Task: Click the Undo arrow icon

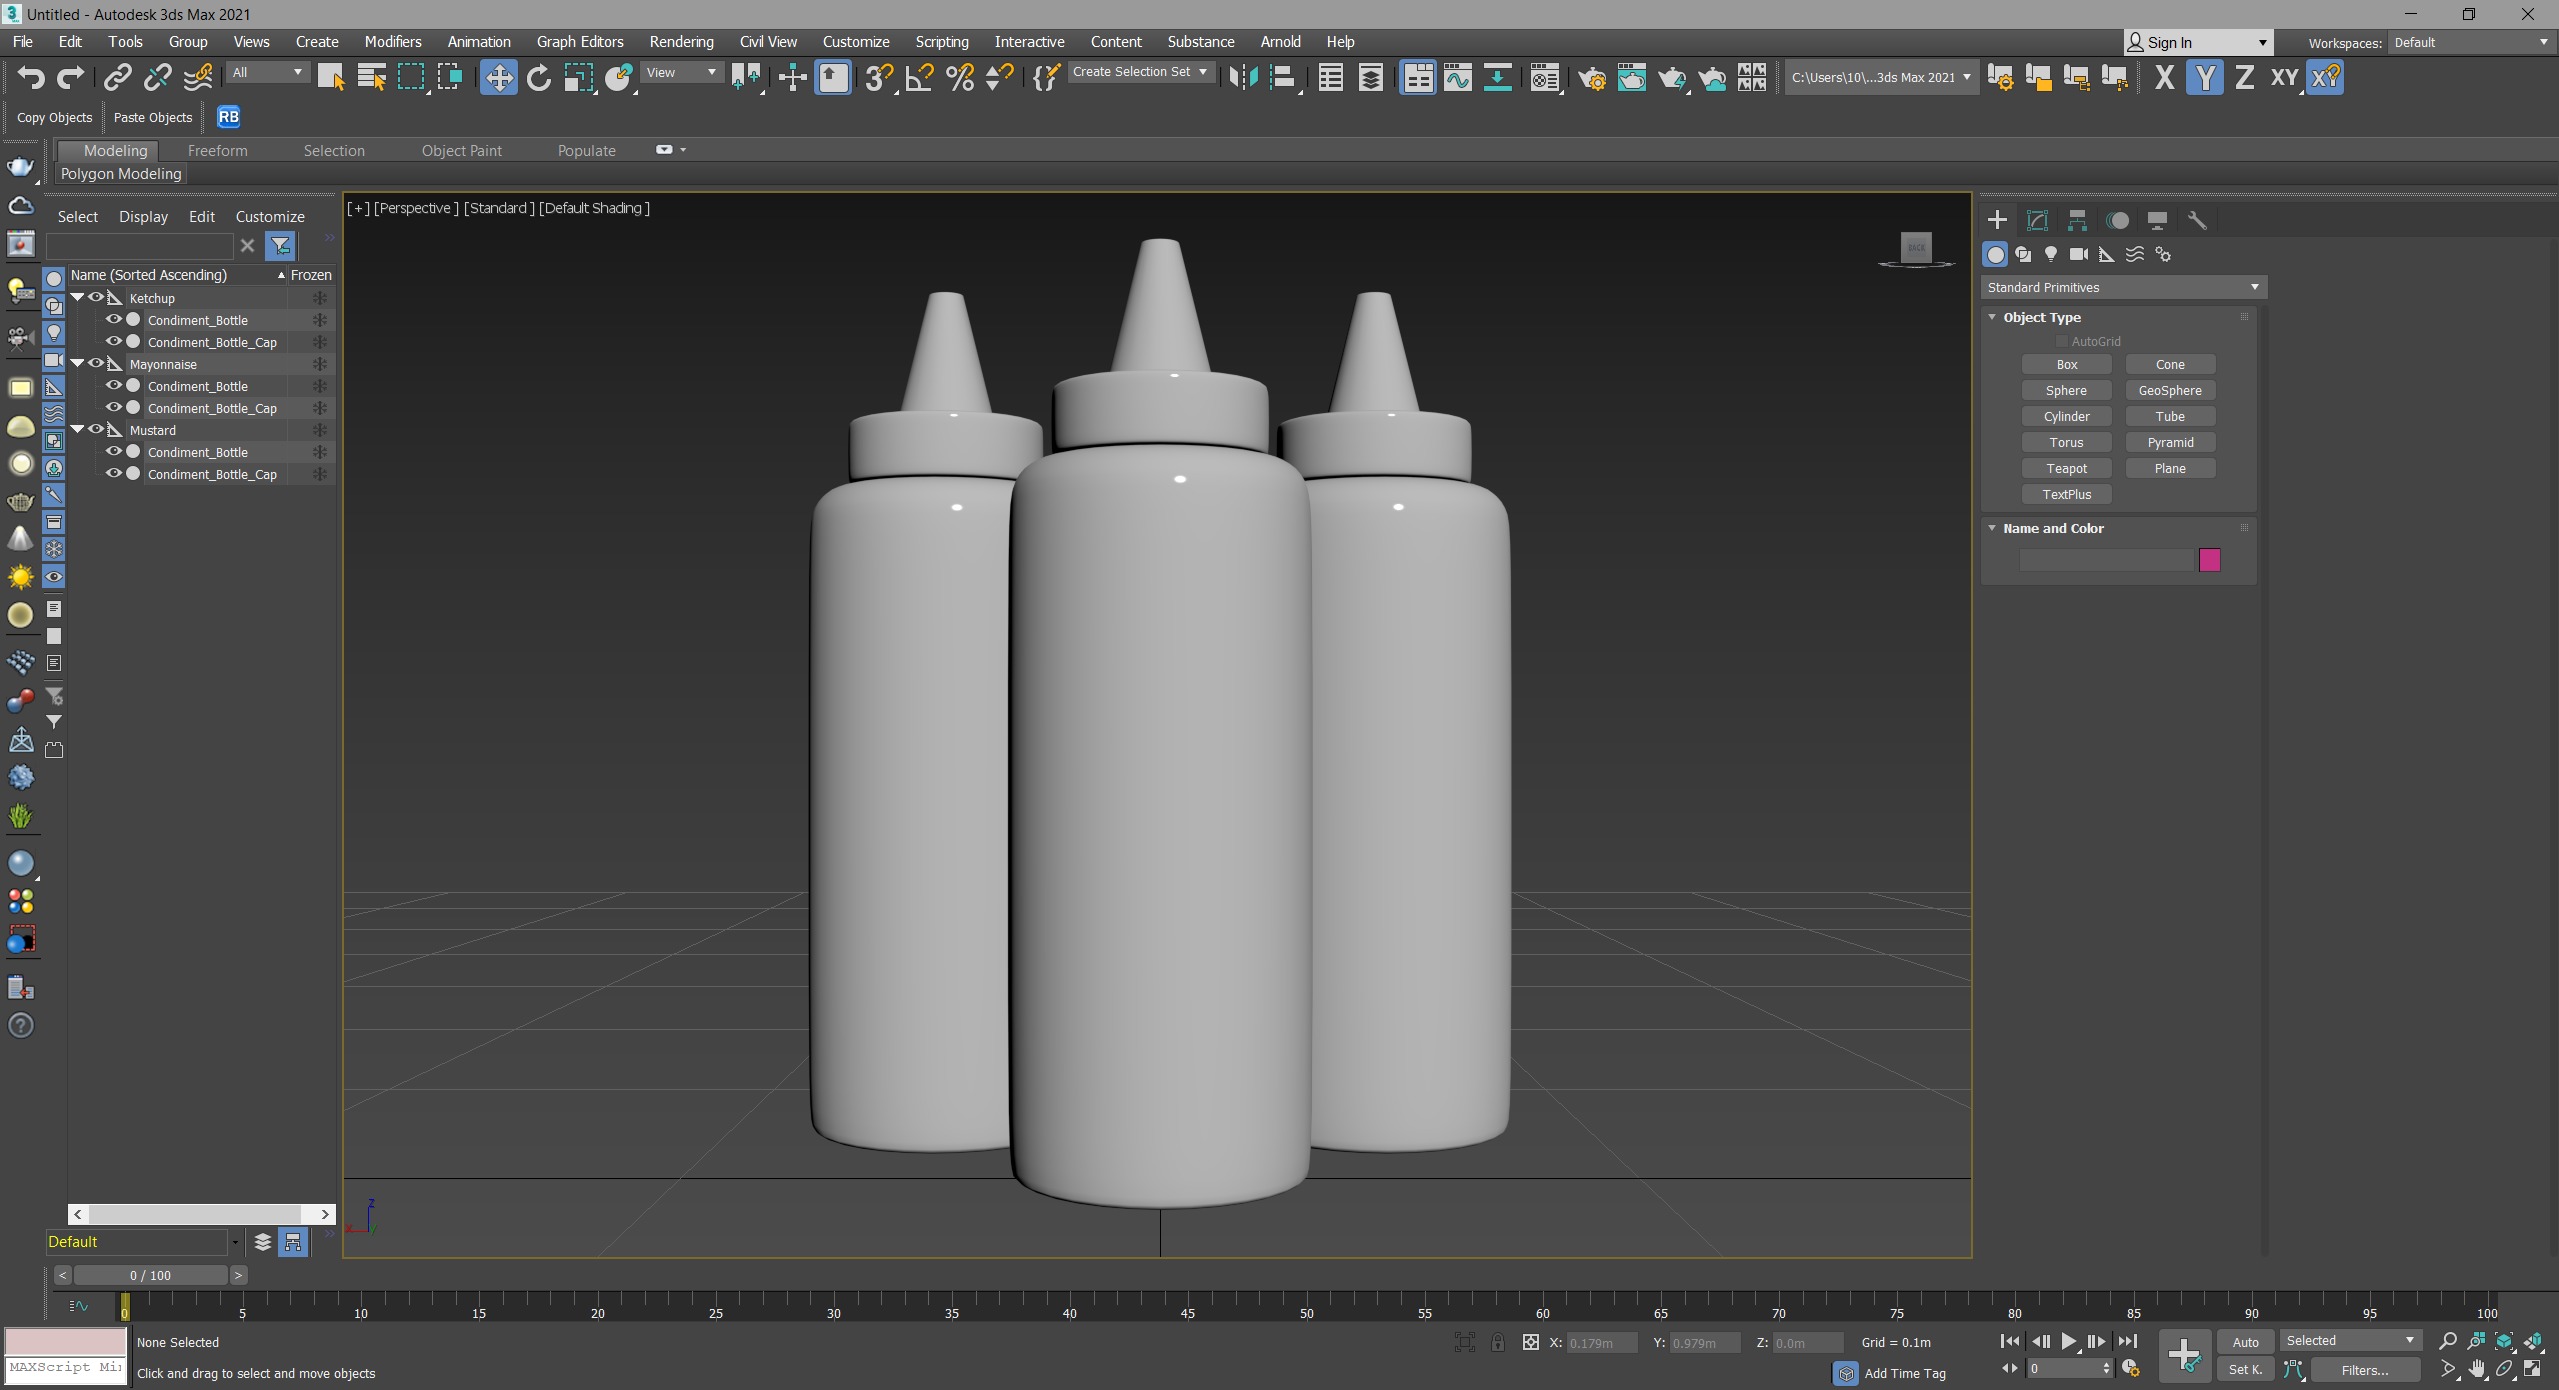Action: point(30,77)
